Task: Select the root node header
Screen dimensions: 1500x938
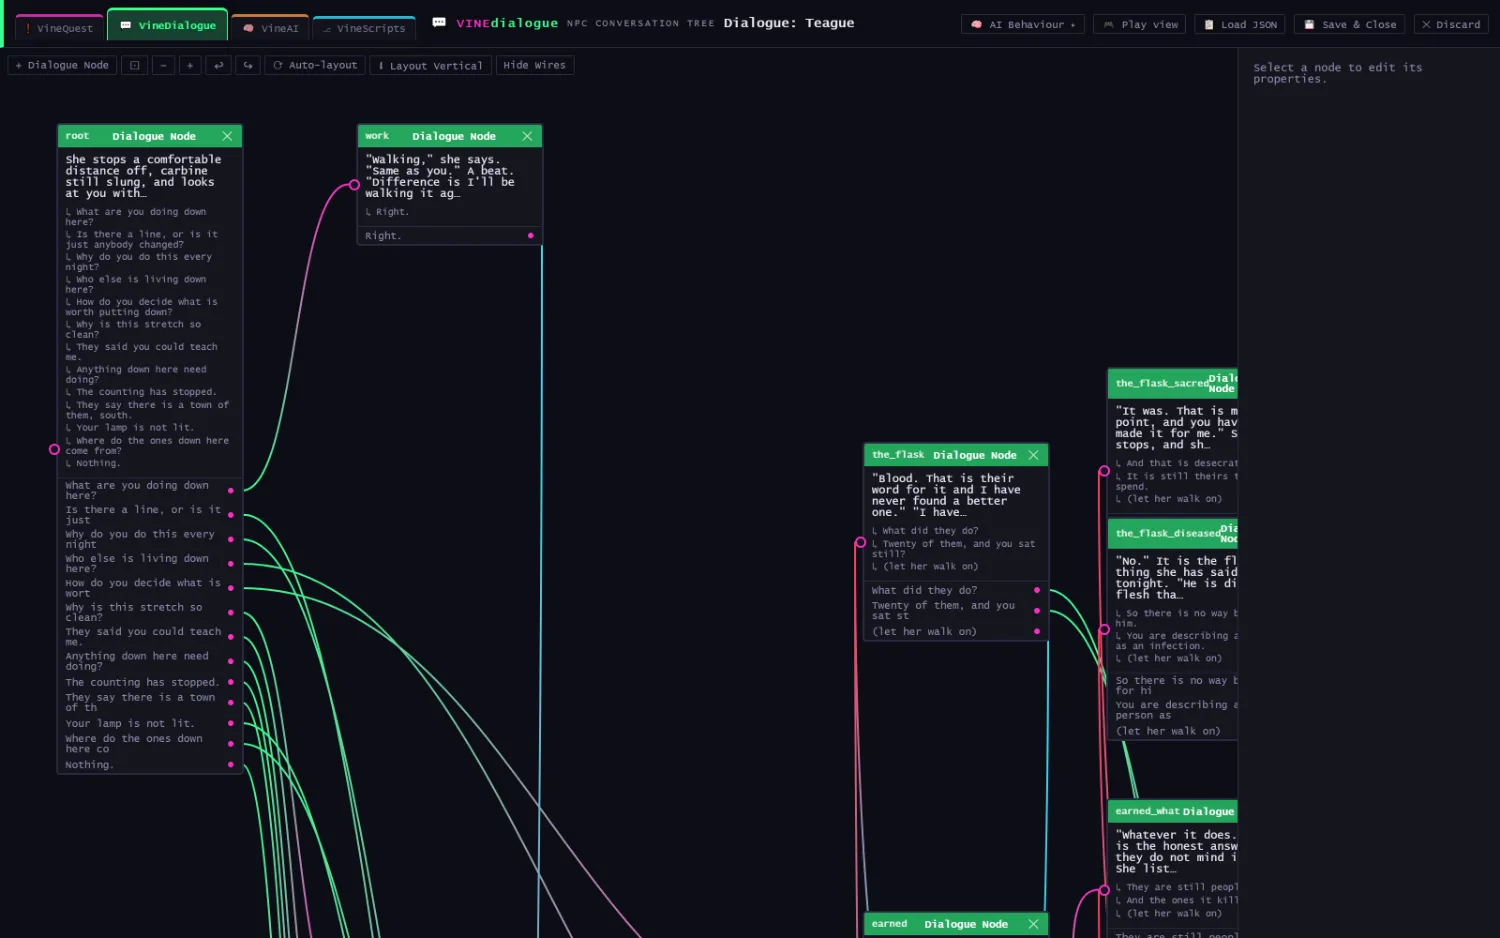Action: (150, 136)
